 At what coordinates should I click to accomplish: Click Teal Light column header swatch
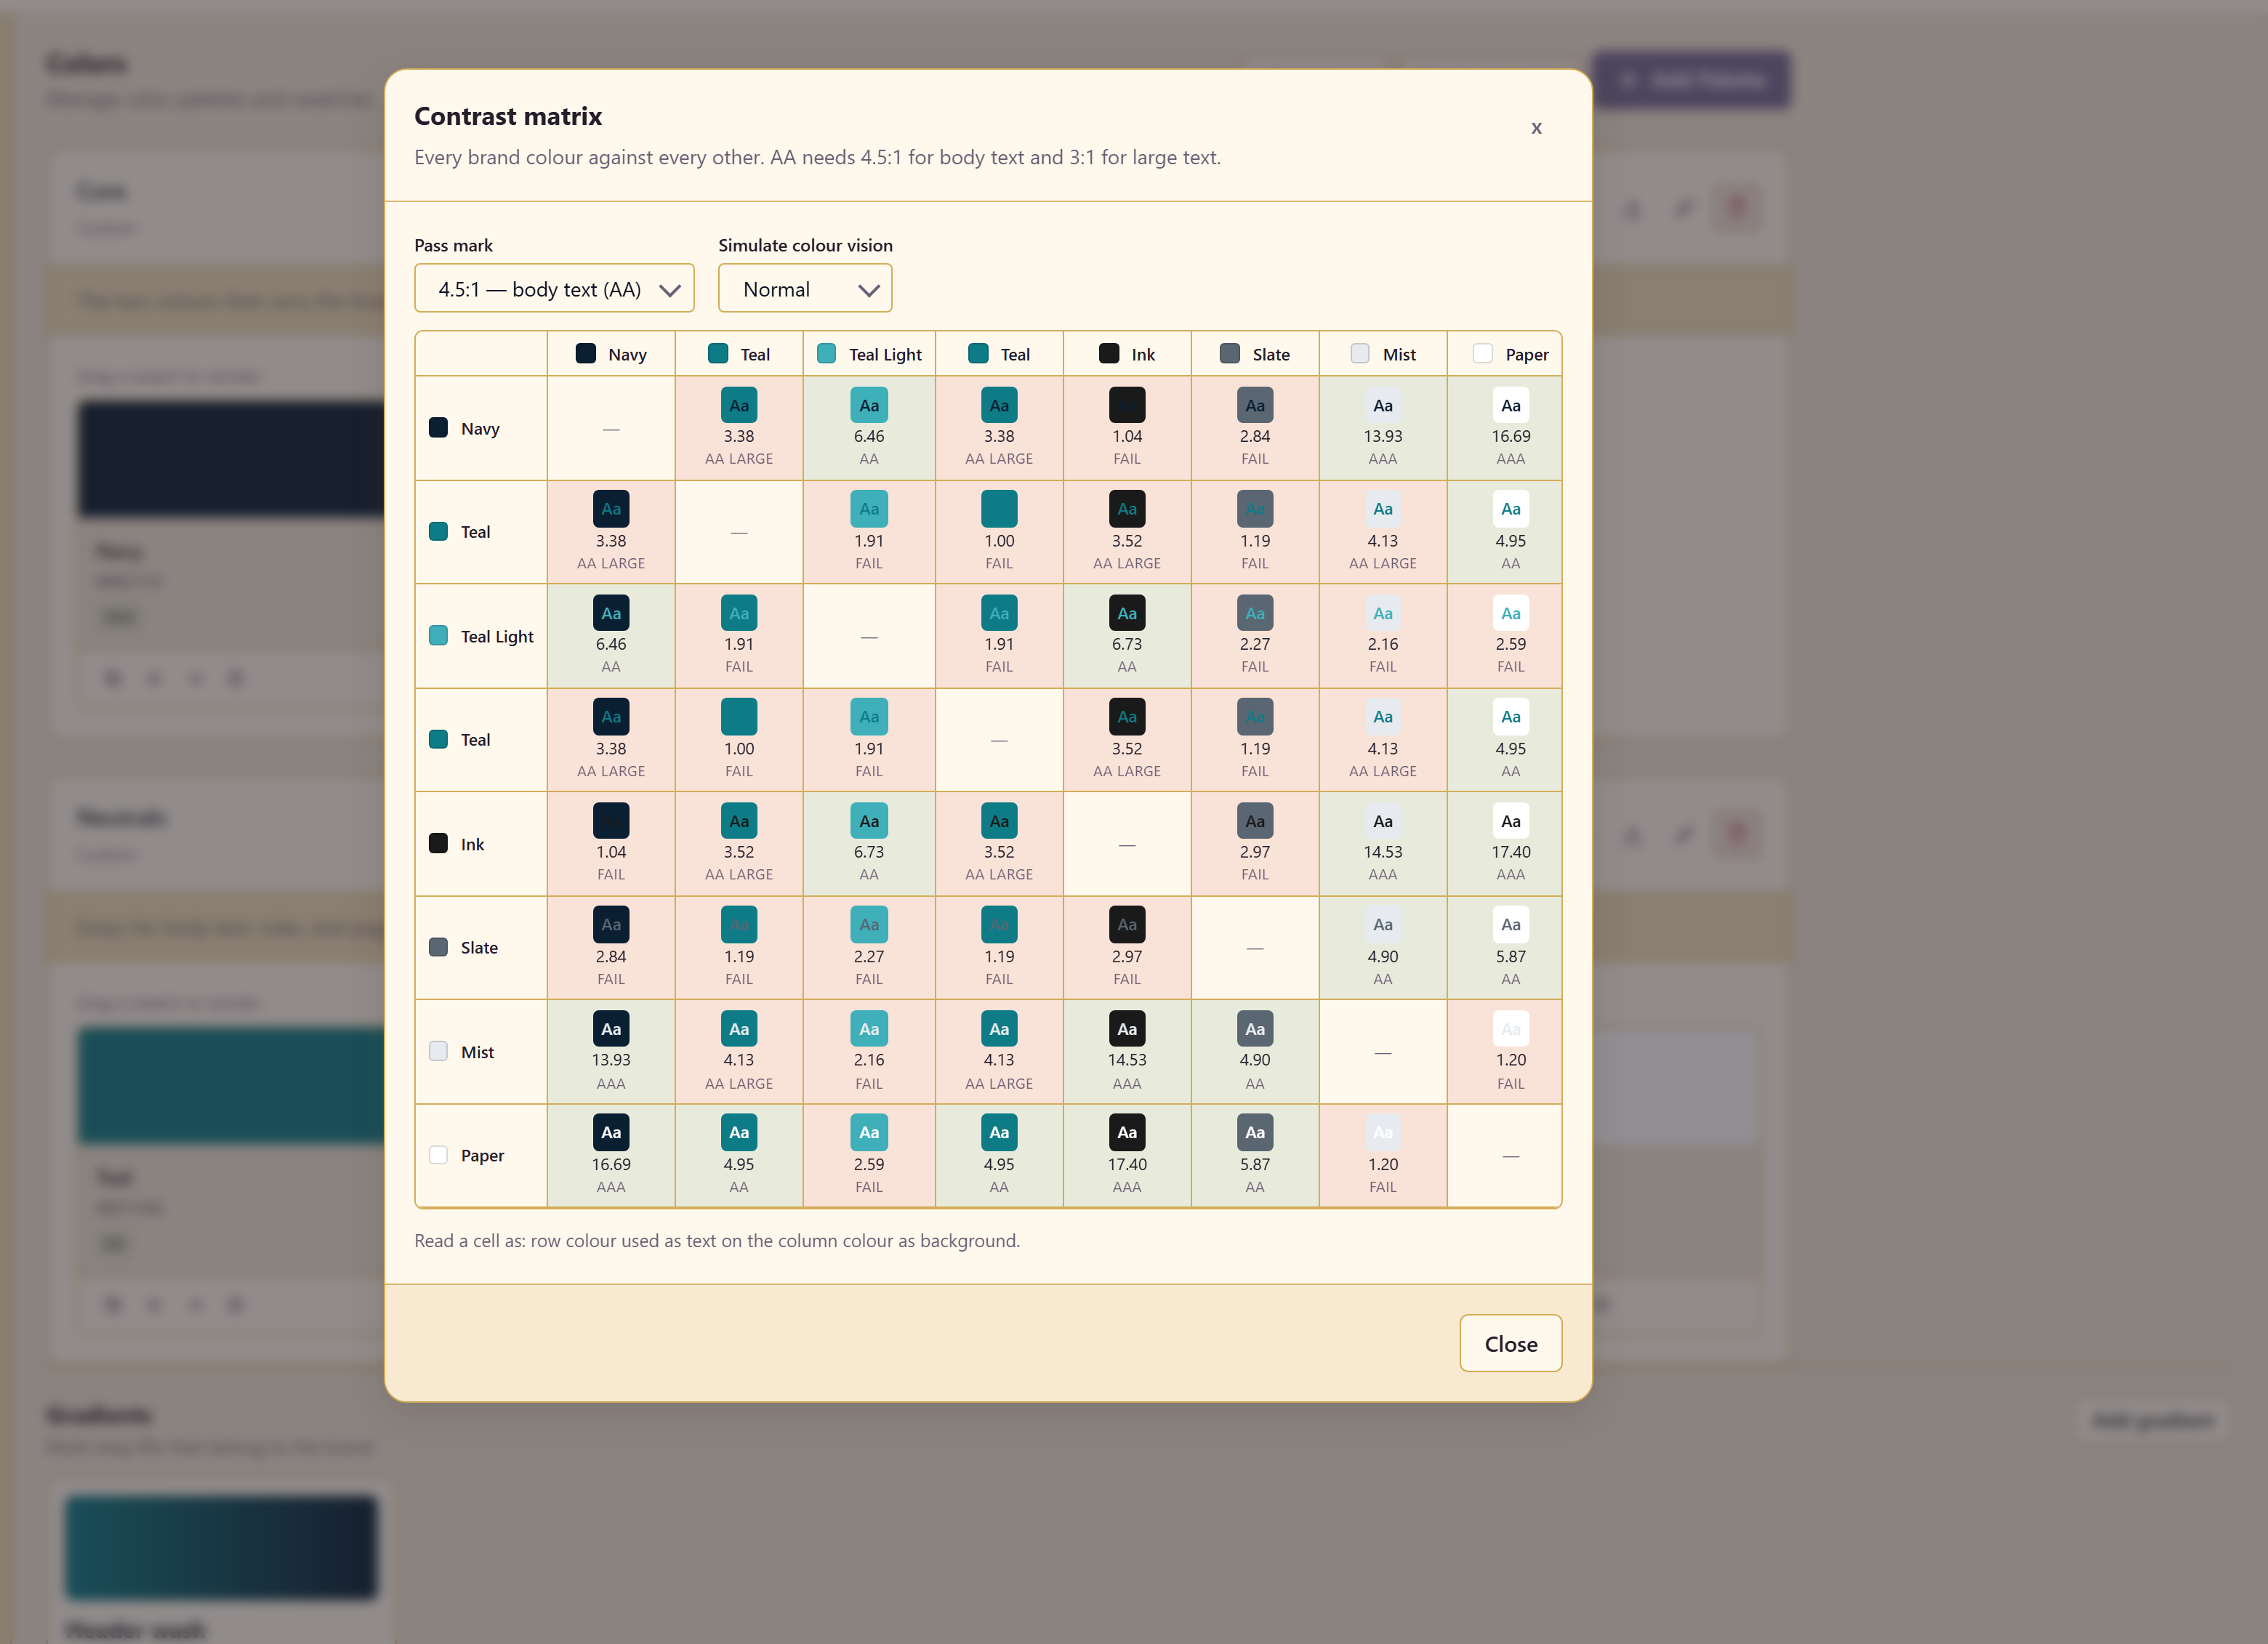pyautogui.click(x=826, y=354)
